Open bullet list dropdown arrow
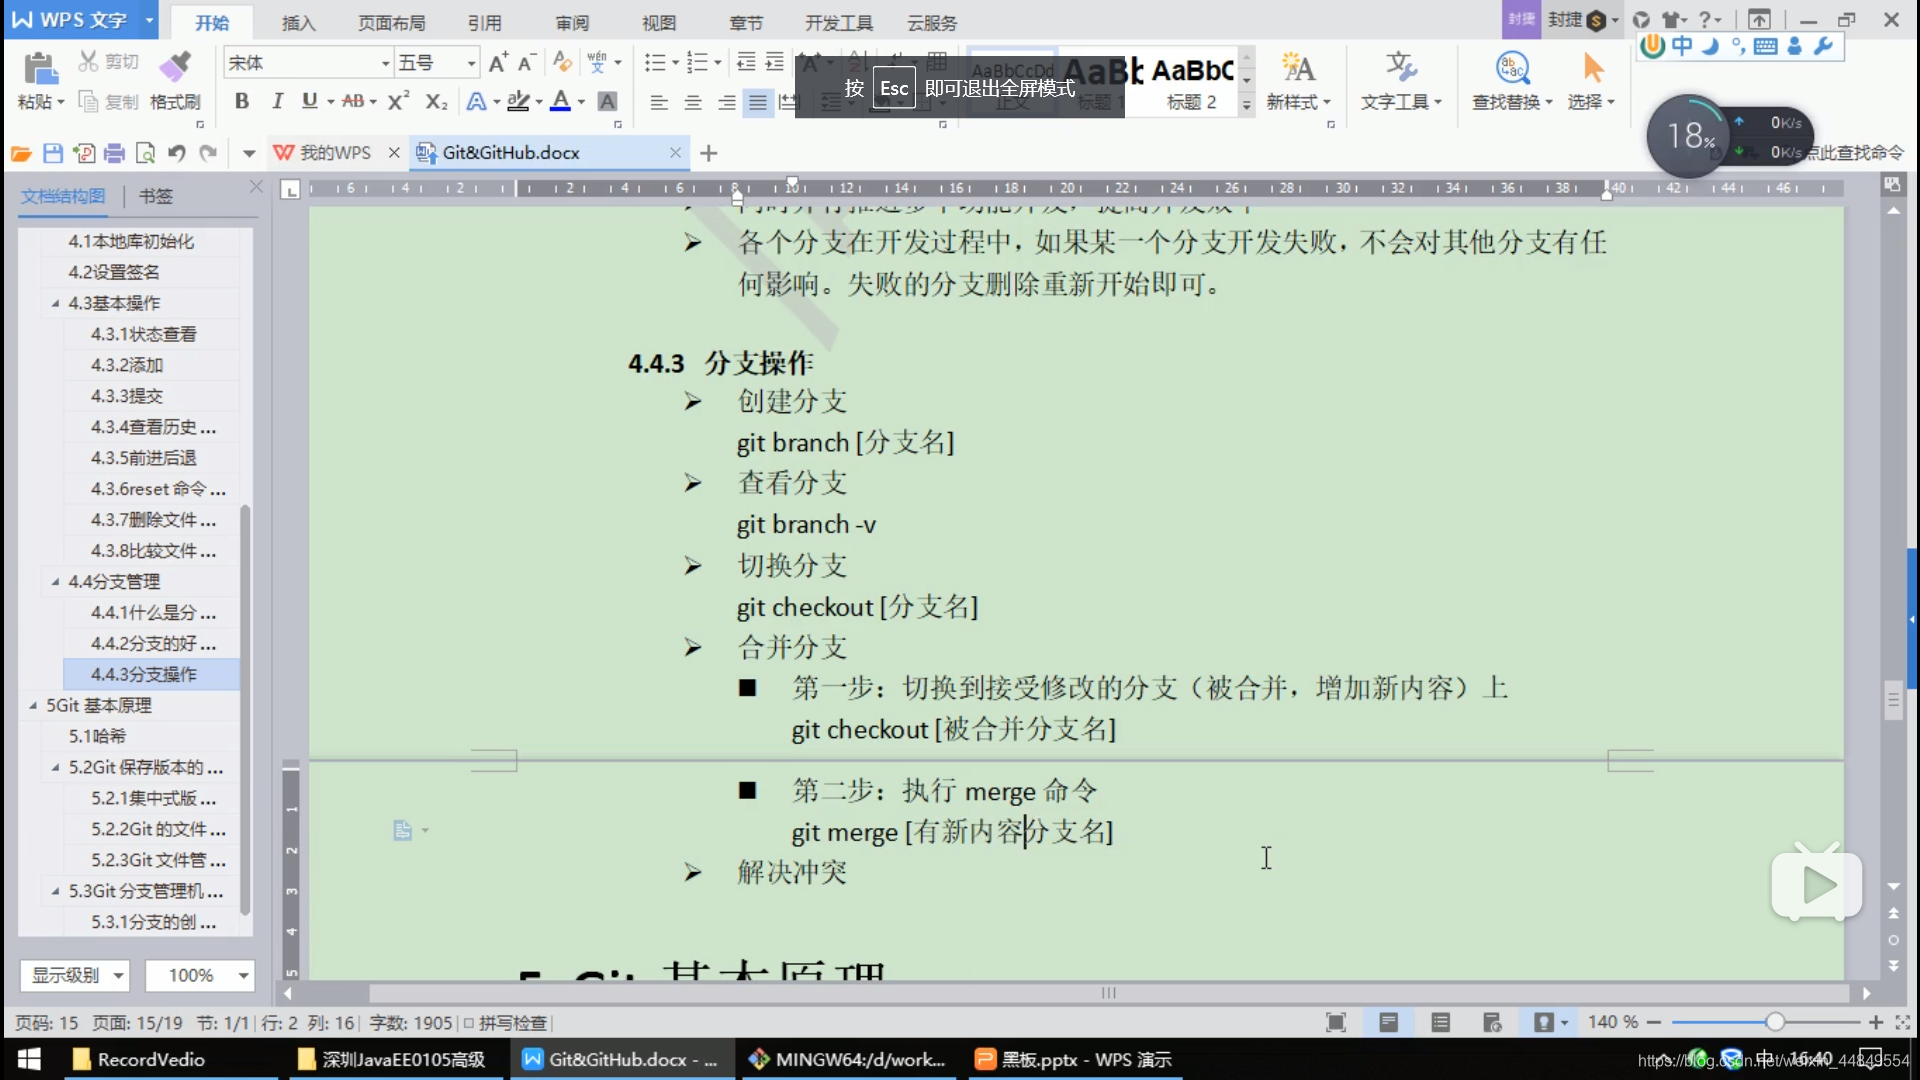This screenshot has width=1920, height=1080. tap(676, 63)
